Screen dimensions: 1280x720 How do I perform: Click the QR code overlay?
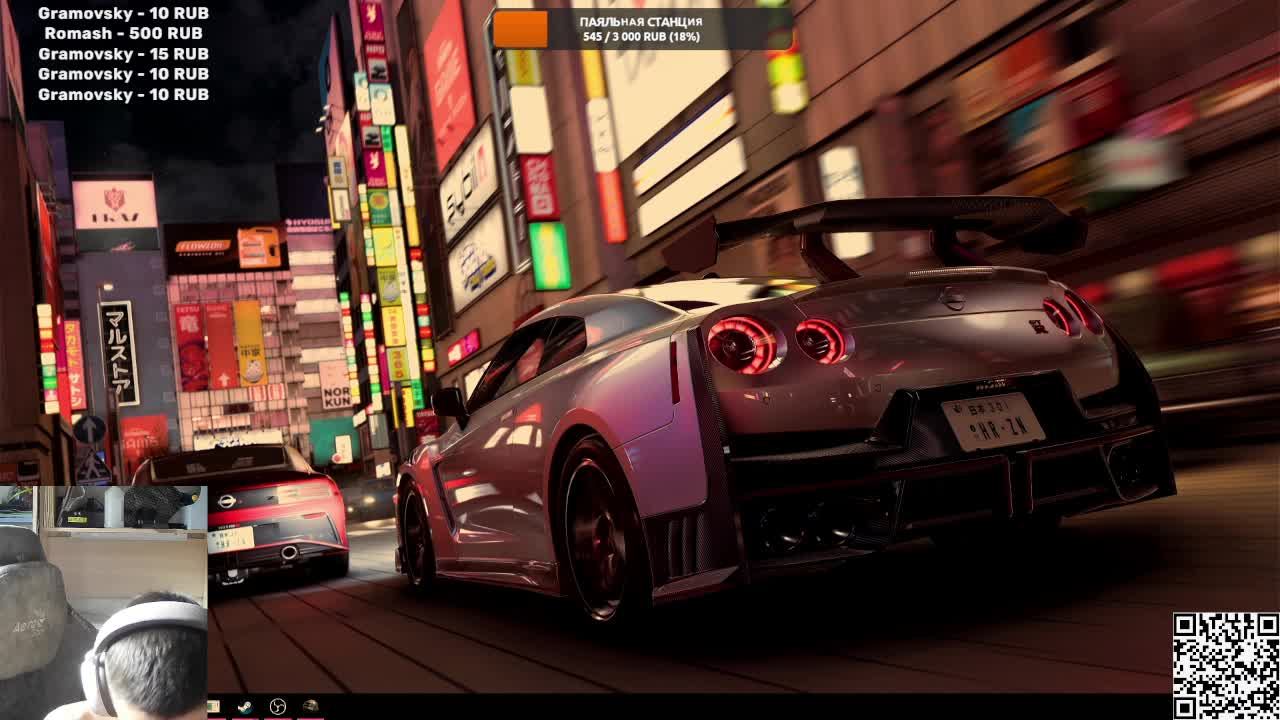pos(1226,666)
